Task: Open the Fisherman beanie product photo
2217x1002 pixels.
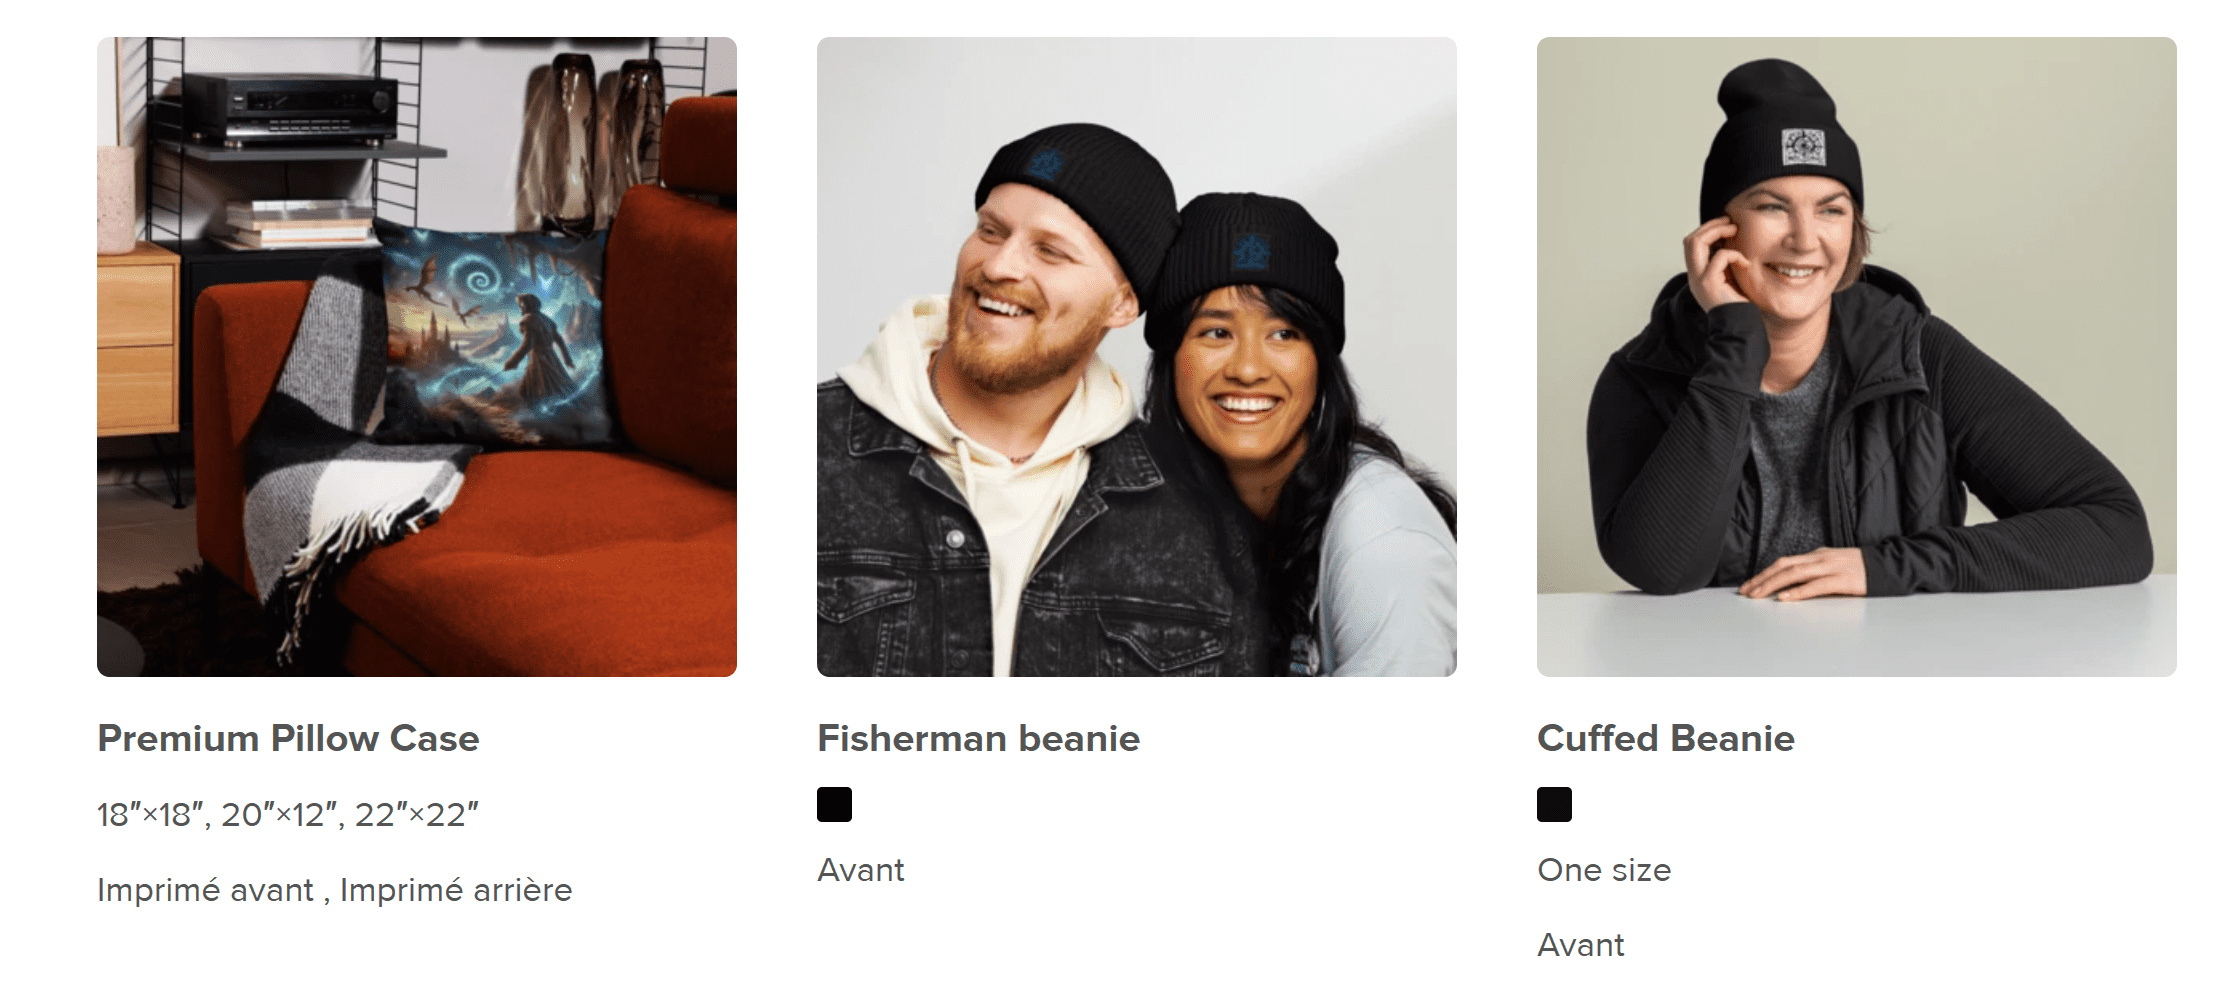Action: 1137,357
